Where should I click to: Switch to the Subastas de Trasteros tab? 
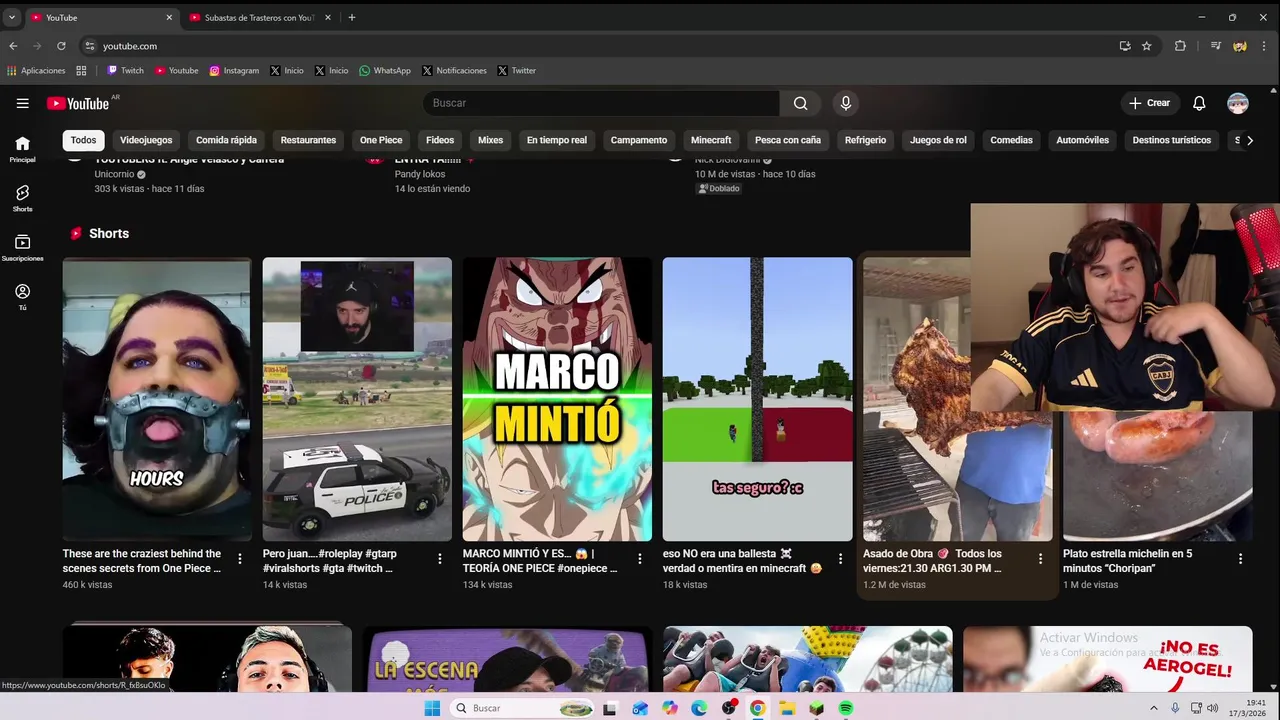coord(259,17)
